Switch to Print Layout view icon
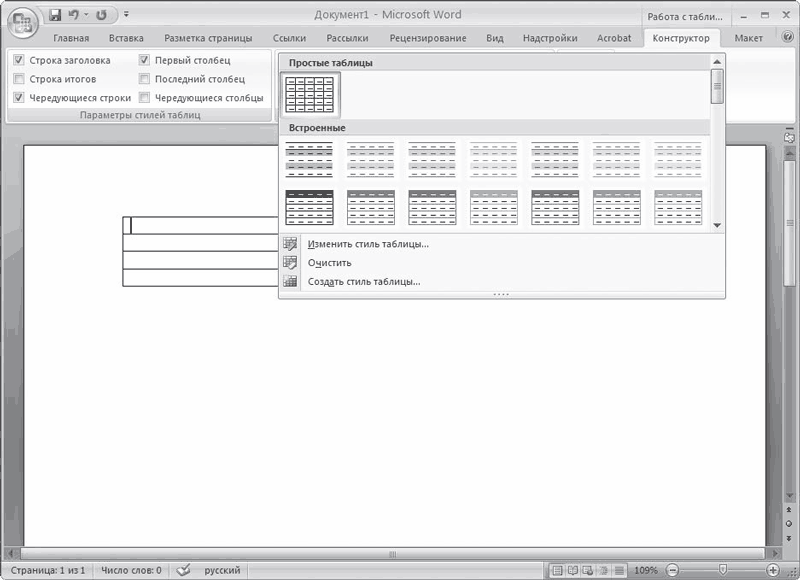This screenshot has height=580, width=800. 558,570
